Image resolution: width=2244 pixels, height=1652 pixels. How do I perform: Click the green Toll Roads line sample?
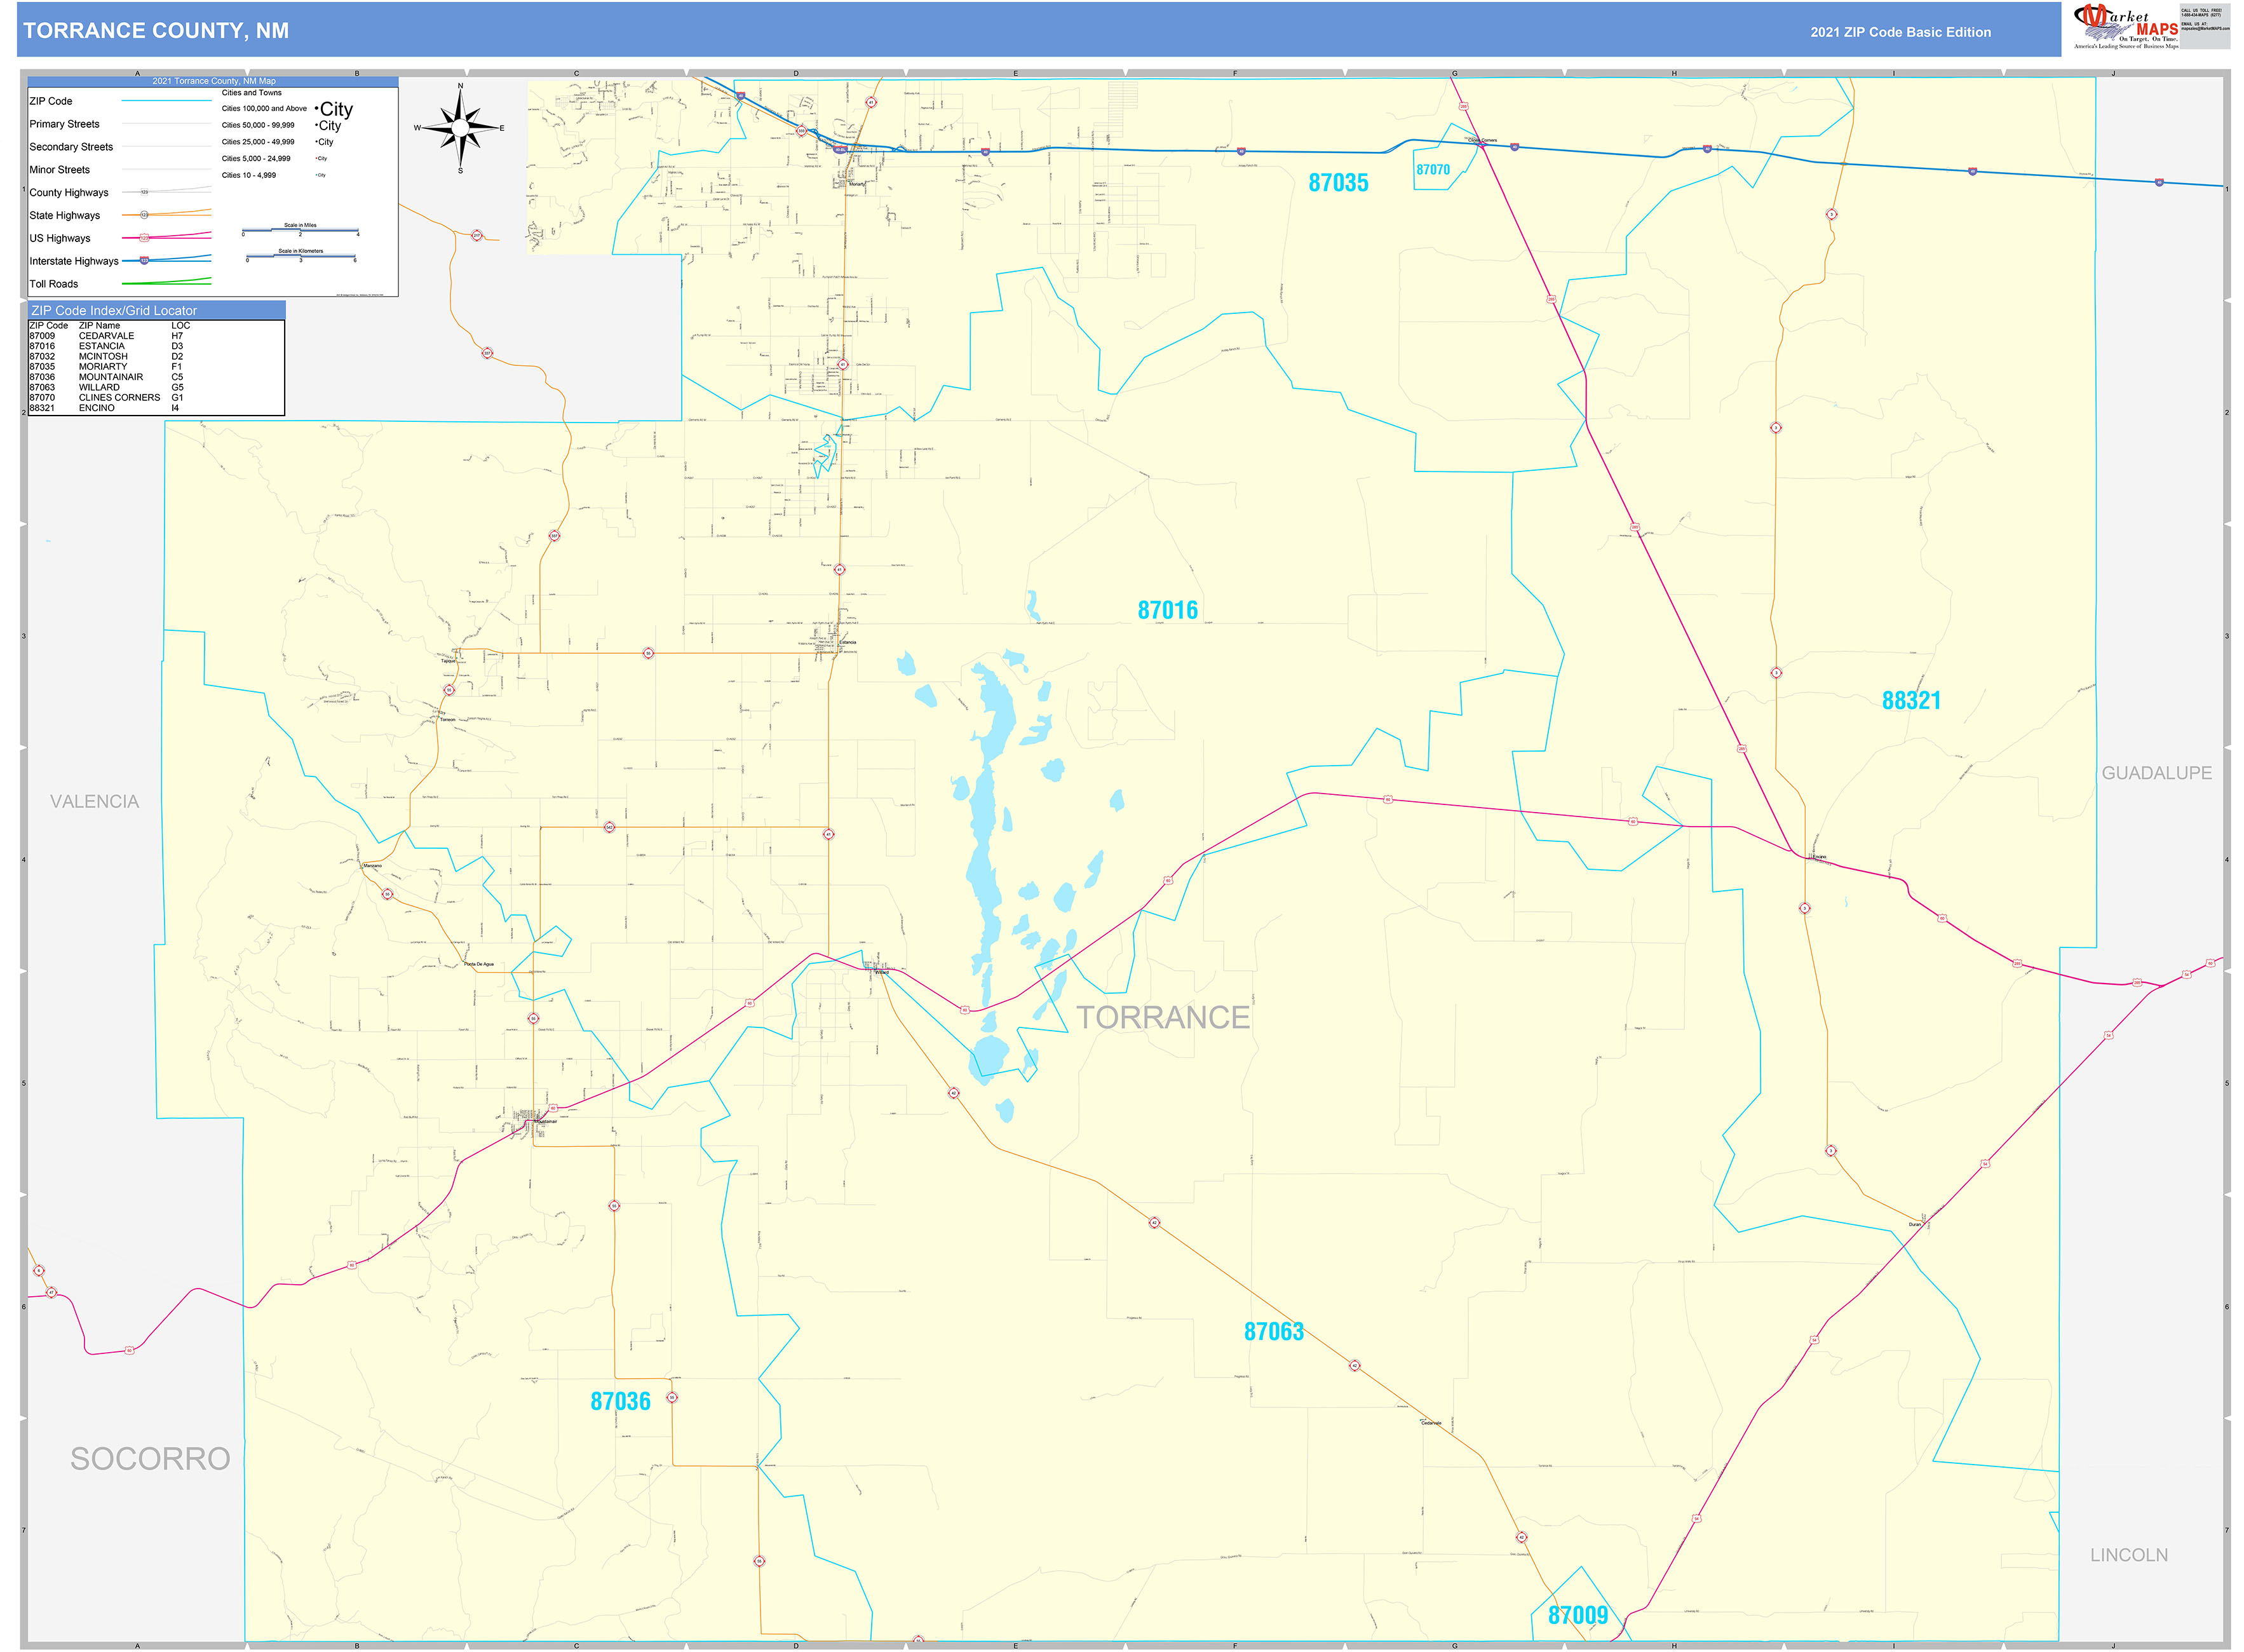click(166, 283)
